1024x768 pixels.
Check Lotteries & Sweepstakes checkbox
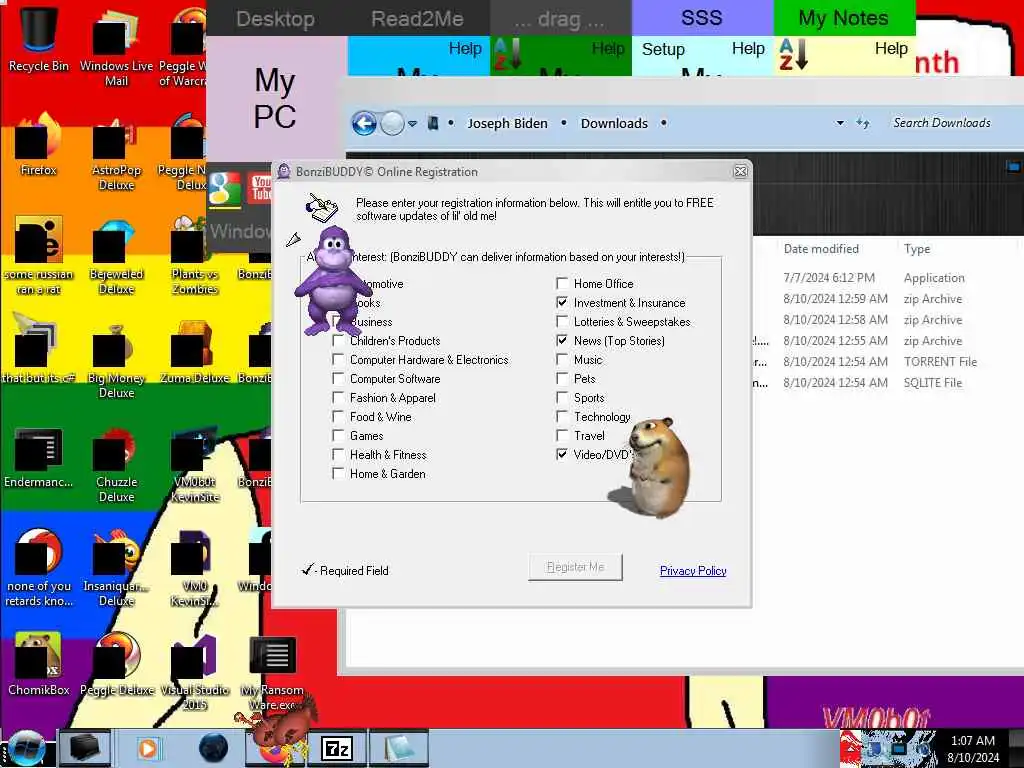562,321
